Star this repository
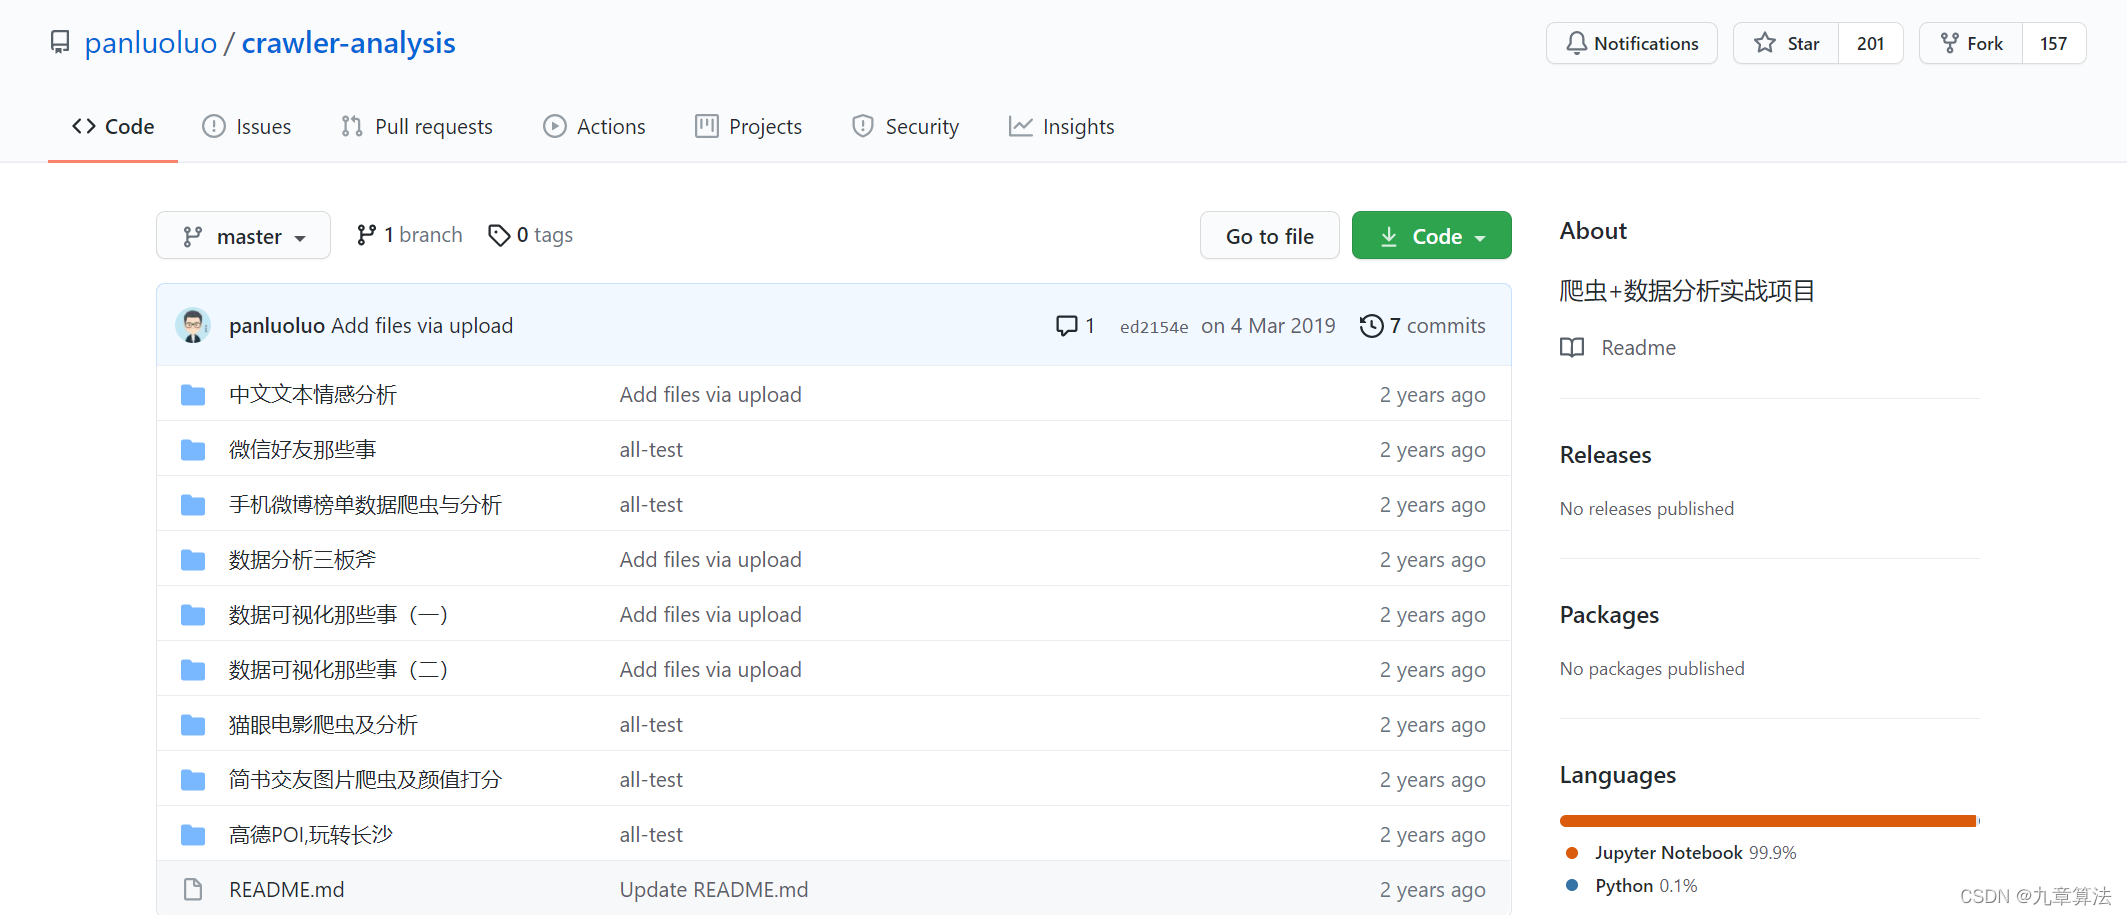Viewport: 2127px width, 915px height. (x=1786, y=43)
